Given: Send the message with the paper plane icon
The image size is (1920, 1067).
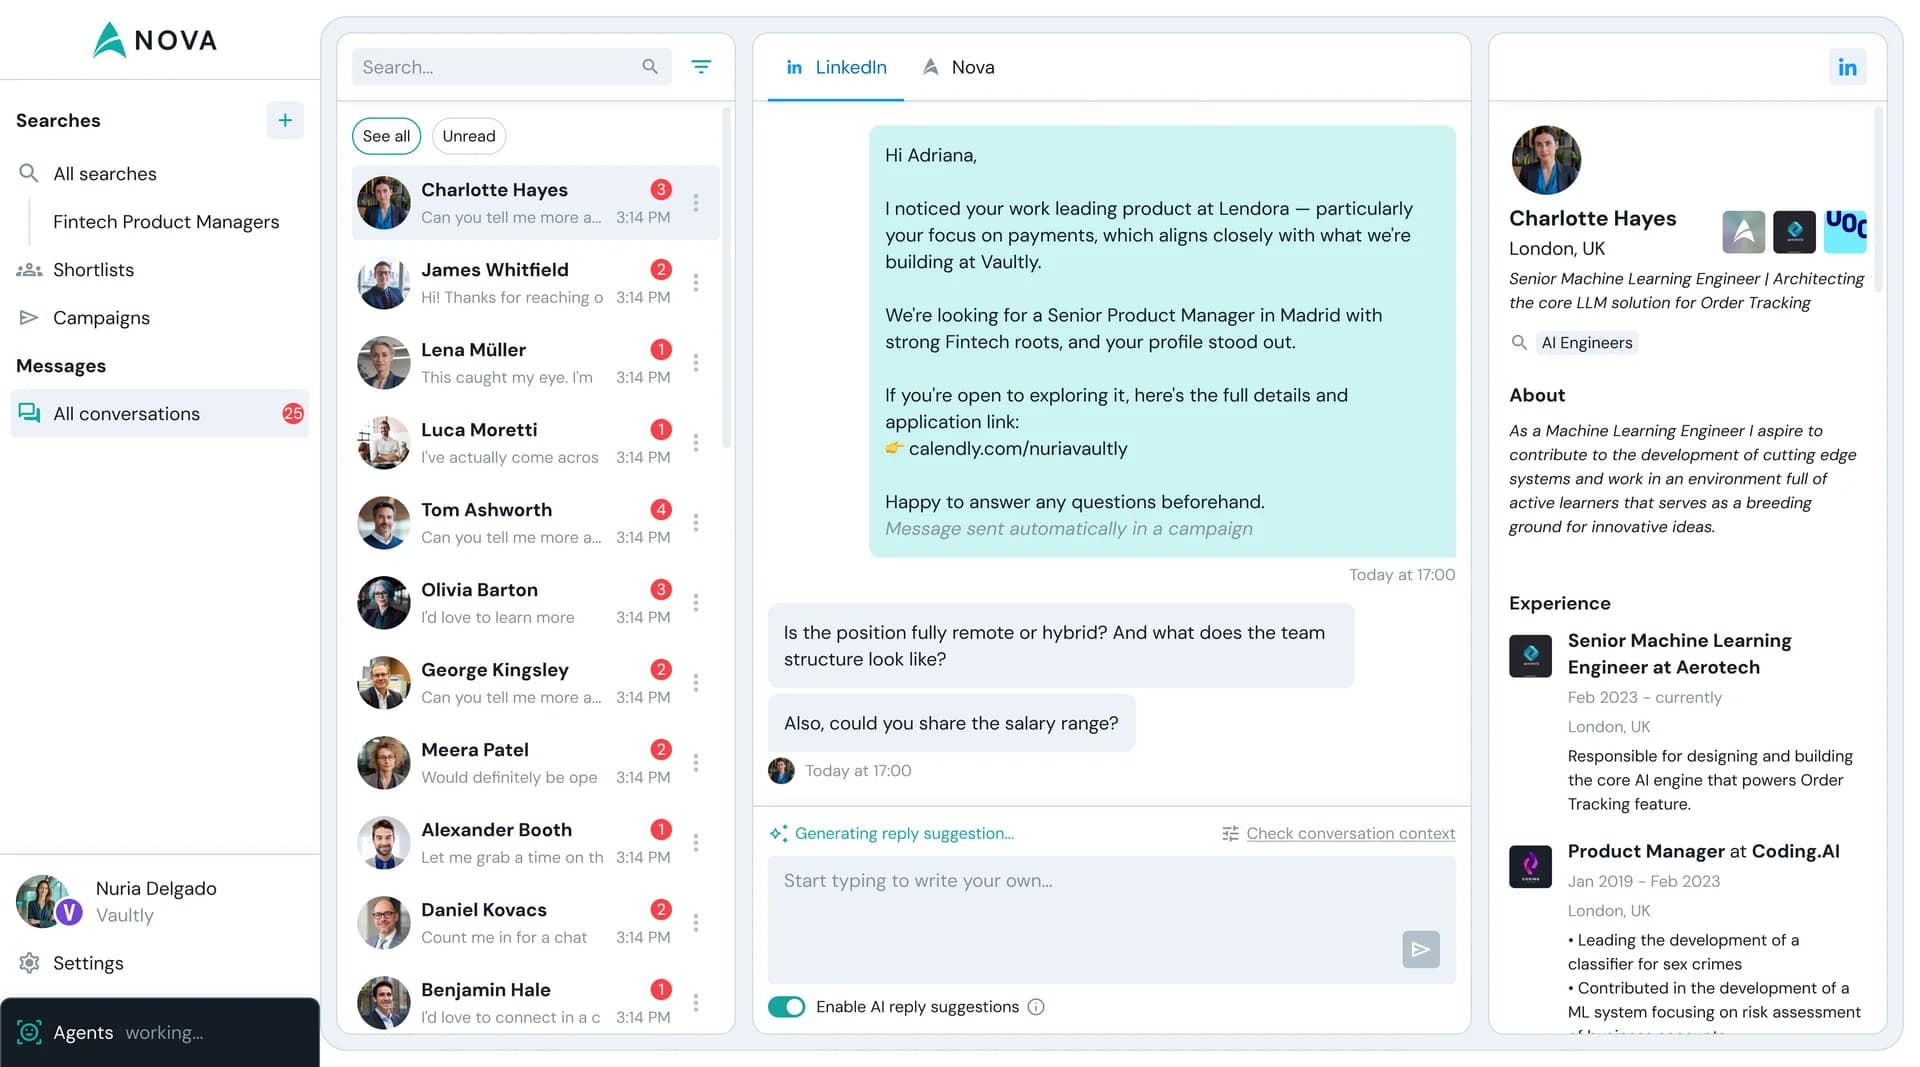Looking at the screenshot, I should pyautogui.click(x=1420, y=949).
